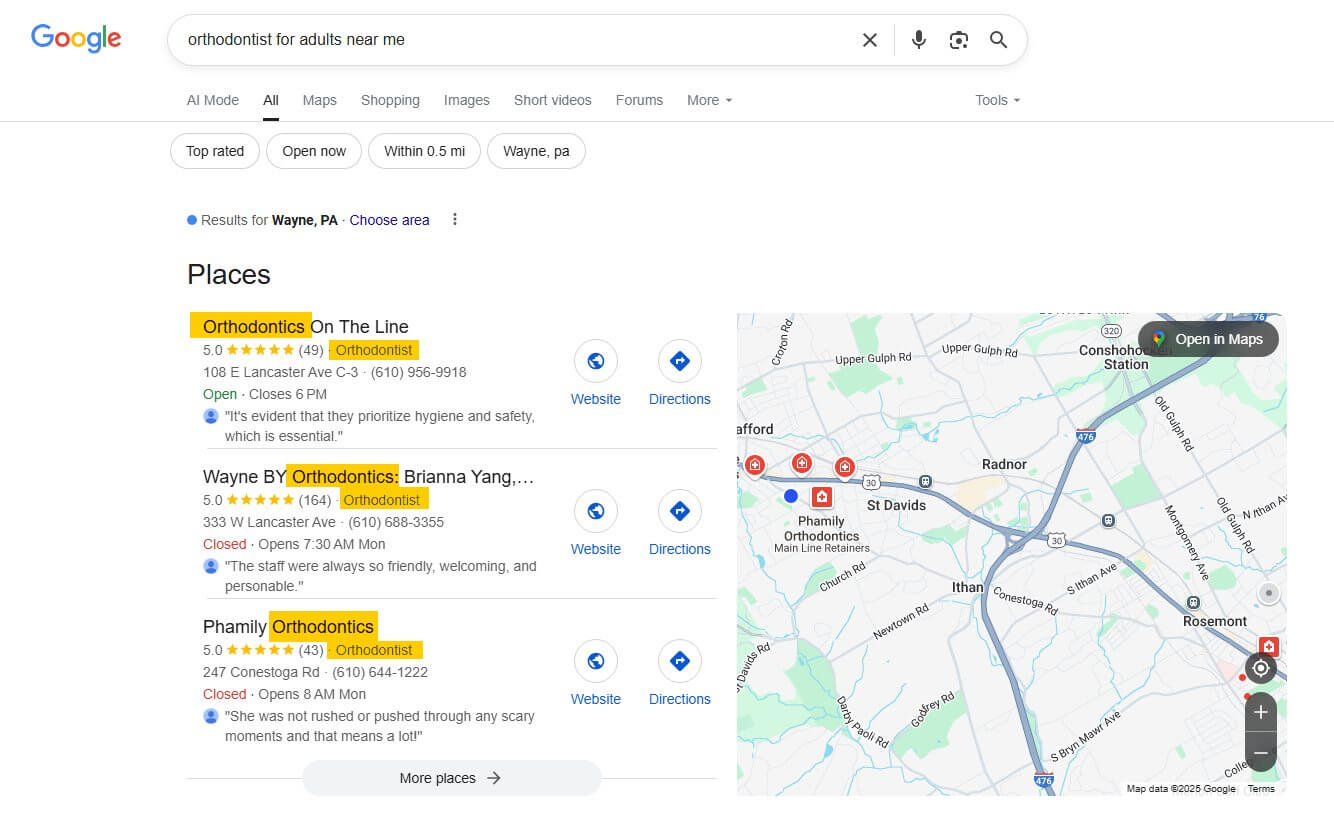1334x839 pixels.
Task: Clear the search box with X icon
Action: [870, 40]
